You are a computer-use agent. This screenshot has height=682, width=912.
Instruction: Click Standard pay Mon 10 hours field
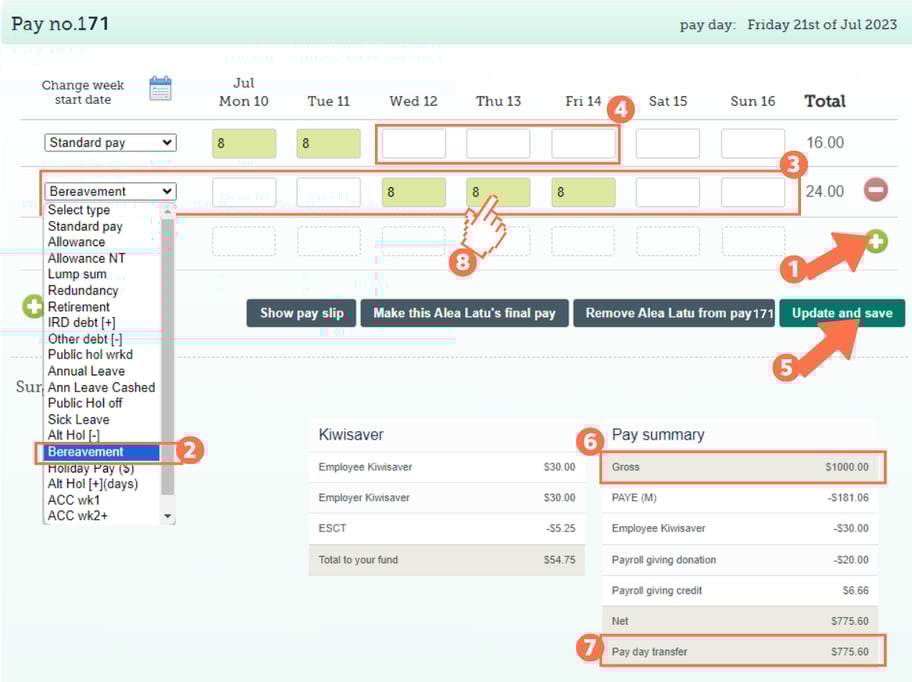click(244, 144)
